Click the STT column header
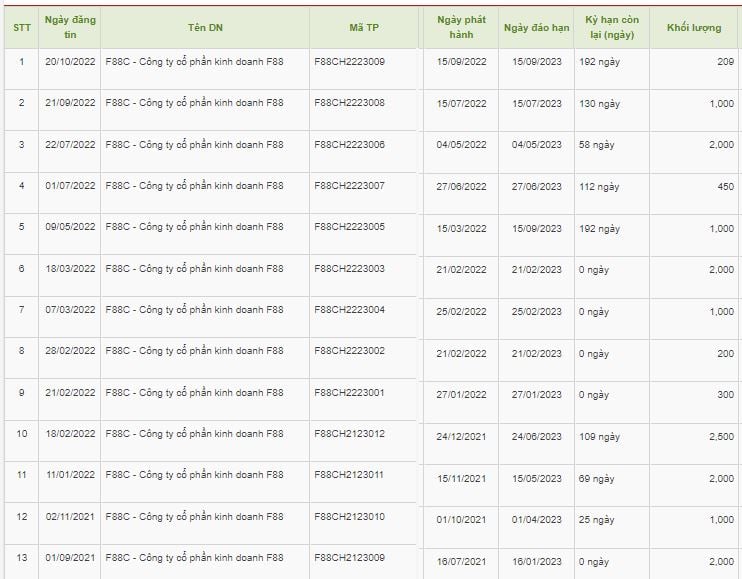Image resolution: width=742 pixels, height=579 pixels. point(21,27)
